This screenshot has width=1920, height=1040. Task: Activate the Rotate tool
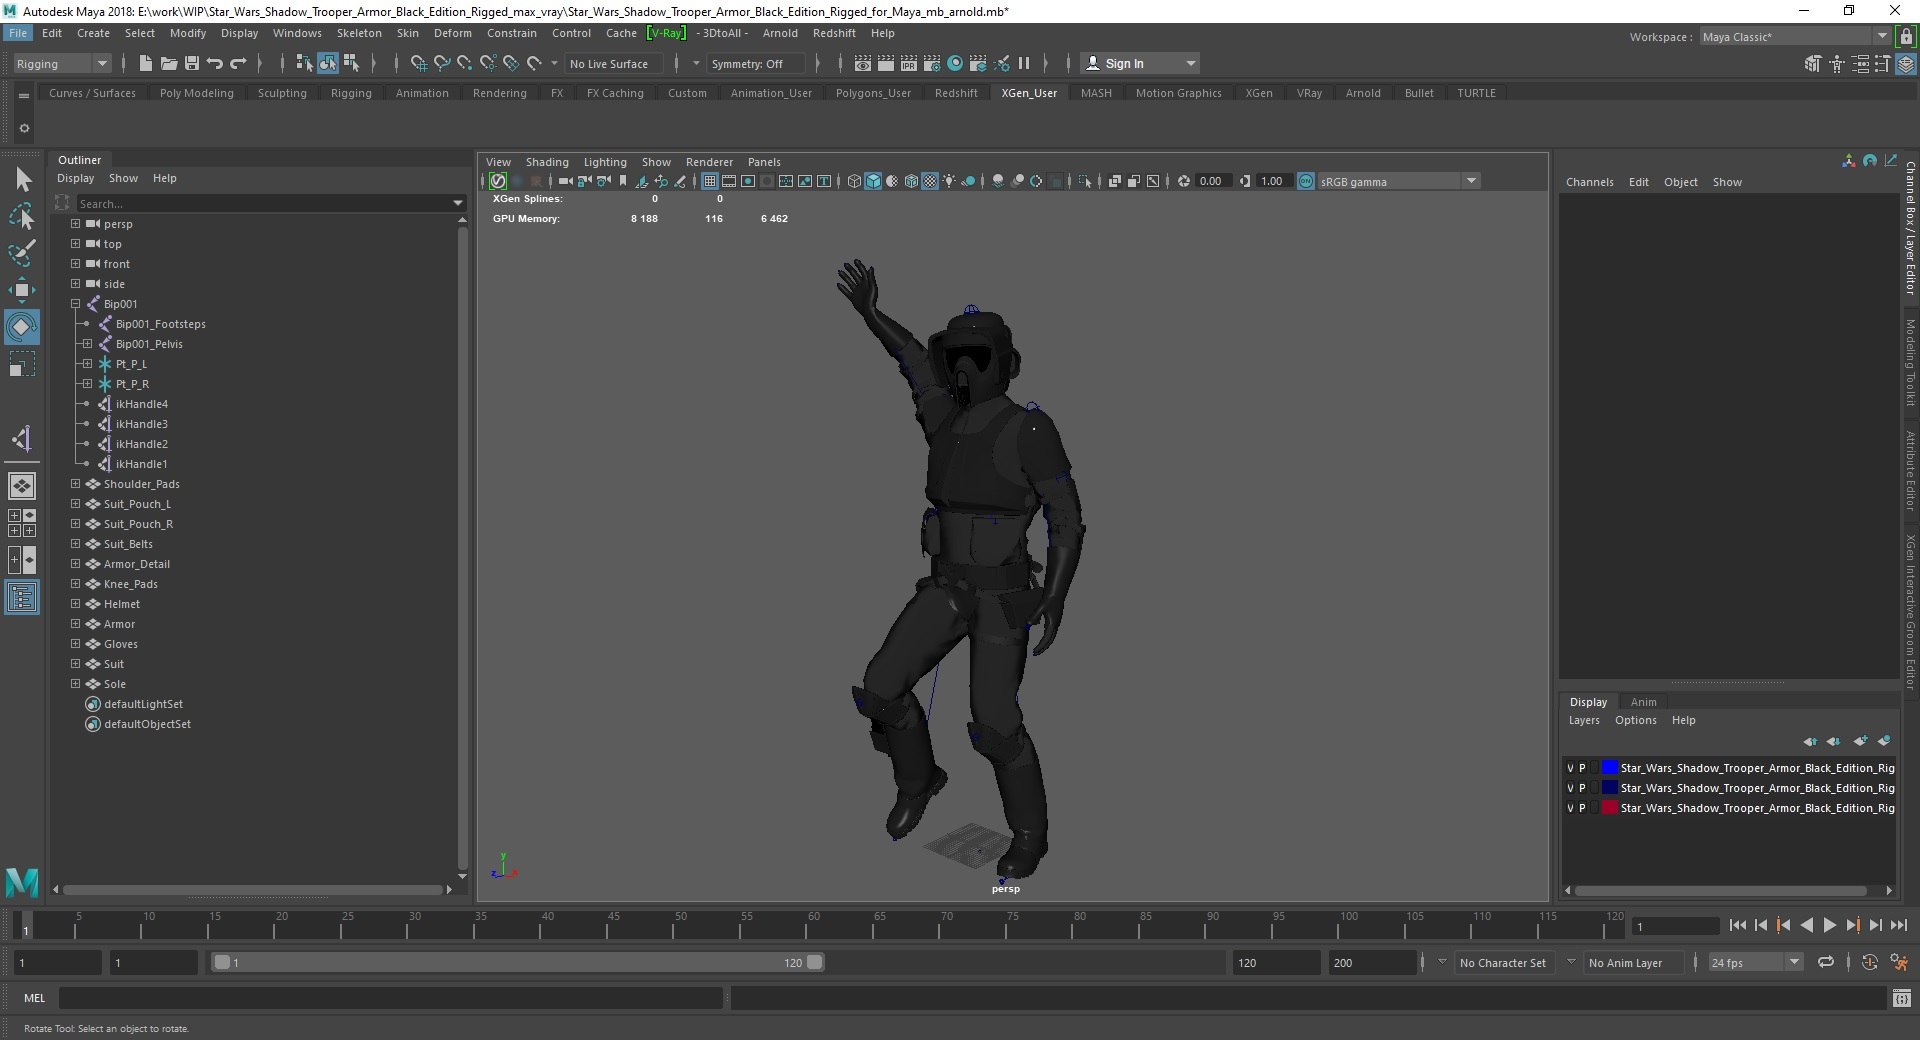(x=22, y=327)
